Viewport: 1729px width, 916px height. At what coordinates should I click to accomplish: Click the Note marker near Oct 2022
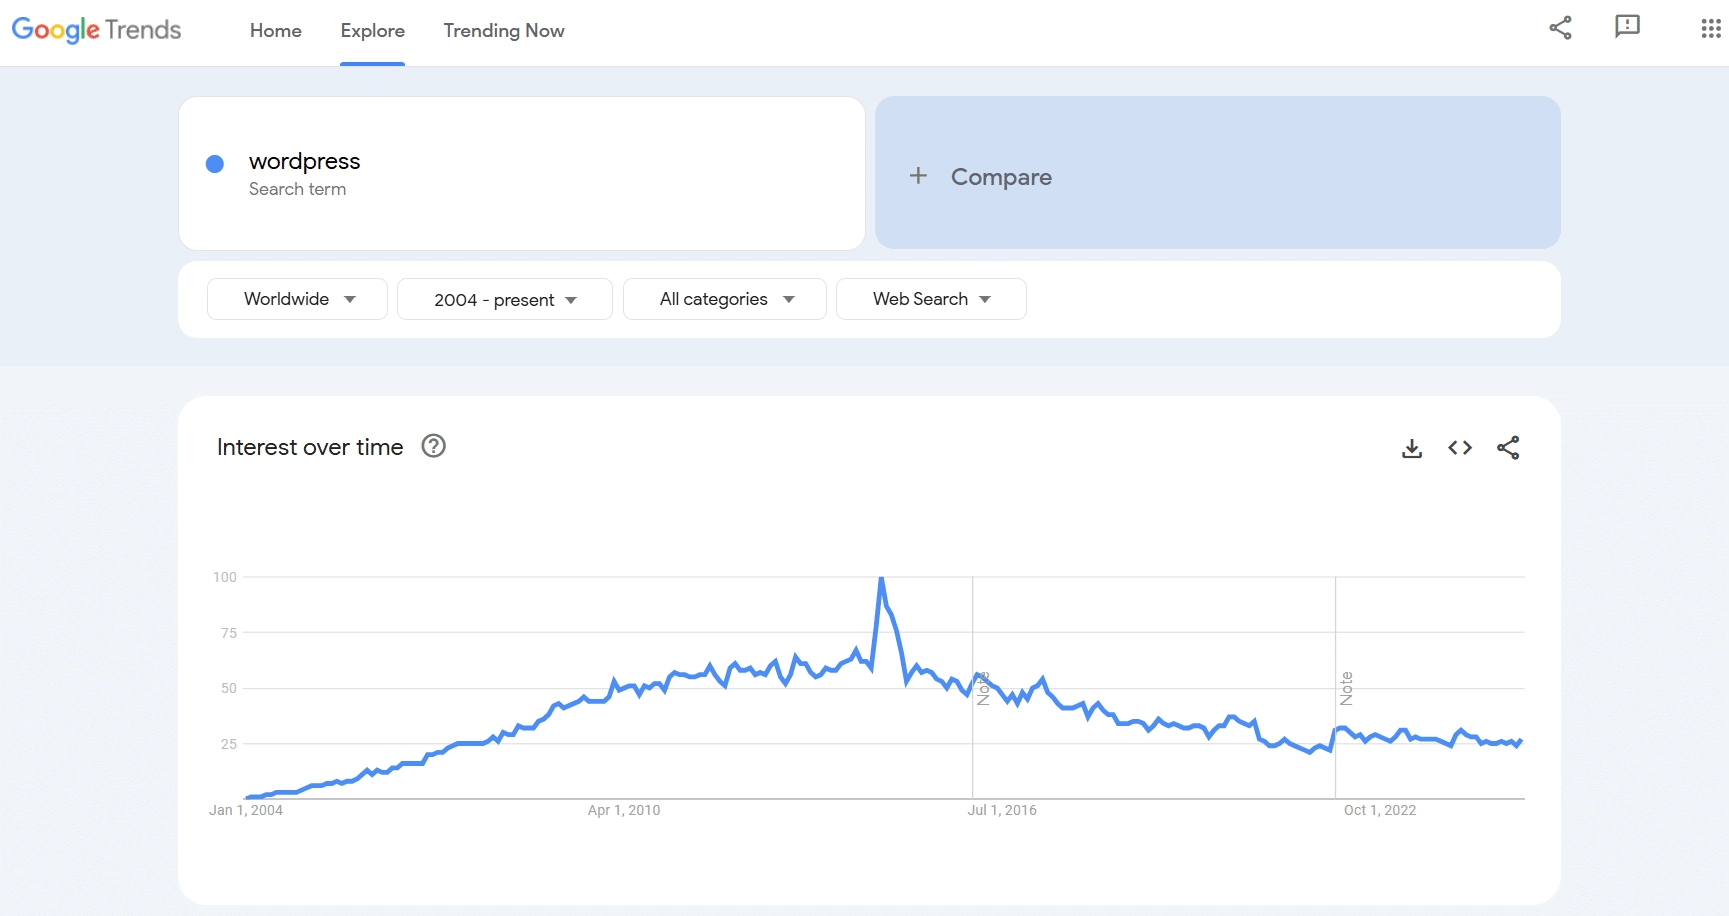tap(1346, 688)
